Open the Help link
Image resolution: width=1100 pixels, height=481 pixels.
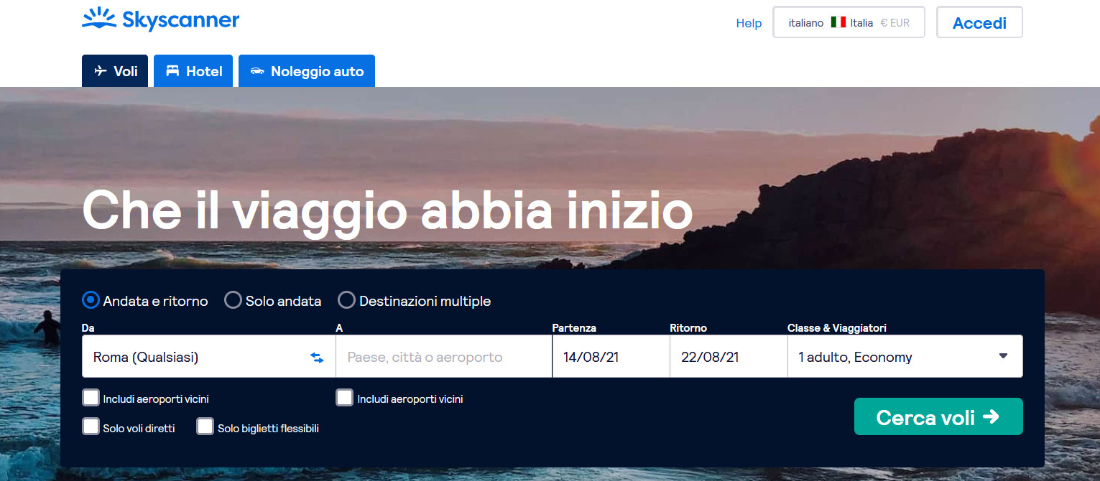point(749,23)
